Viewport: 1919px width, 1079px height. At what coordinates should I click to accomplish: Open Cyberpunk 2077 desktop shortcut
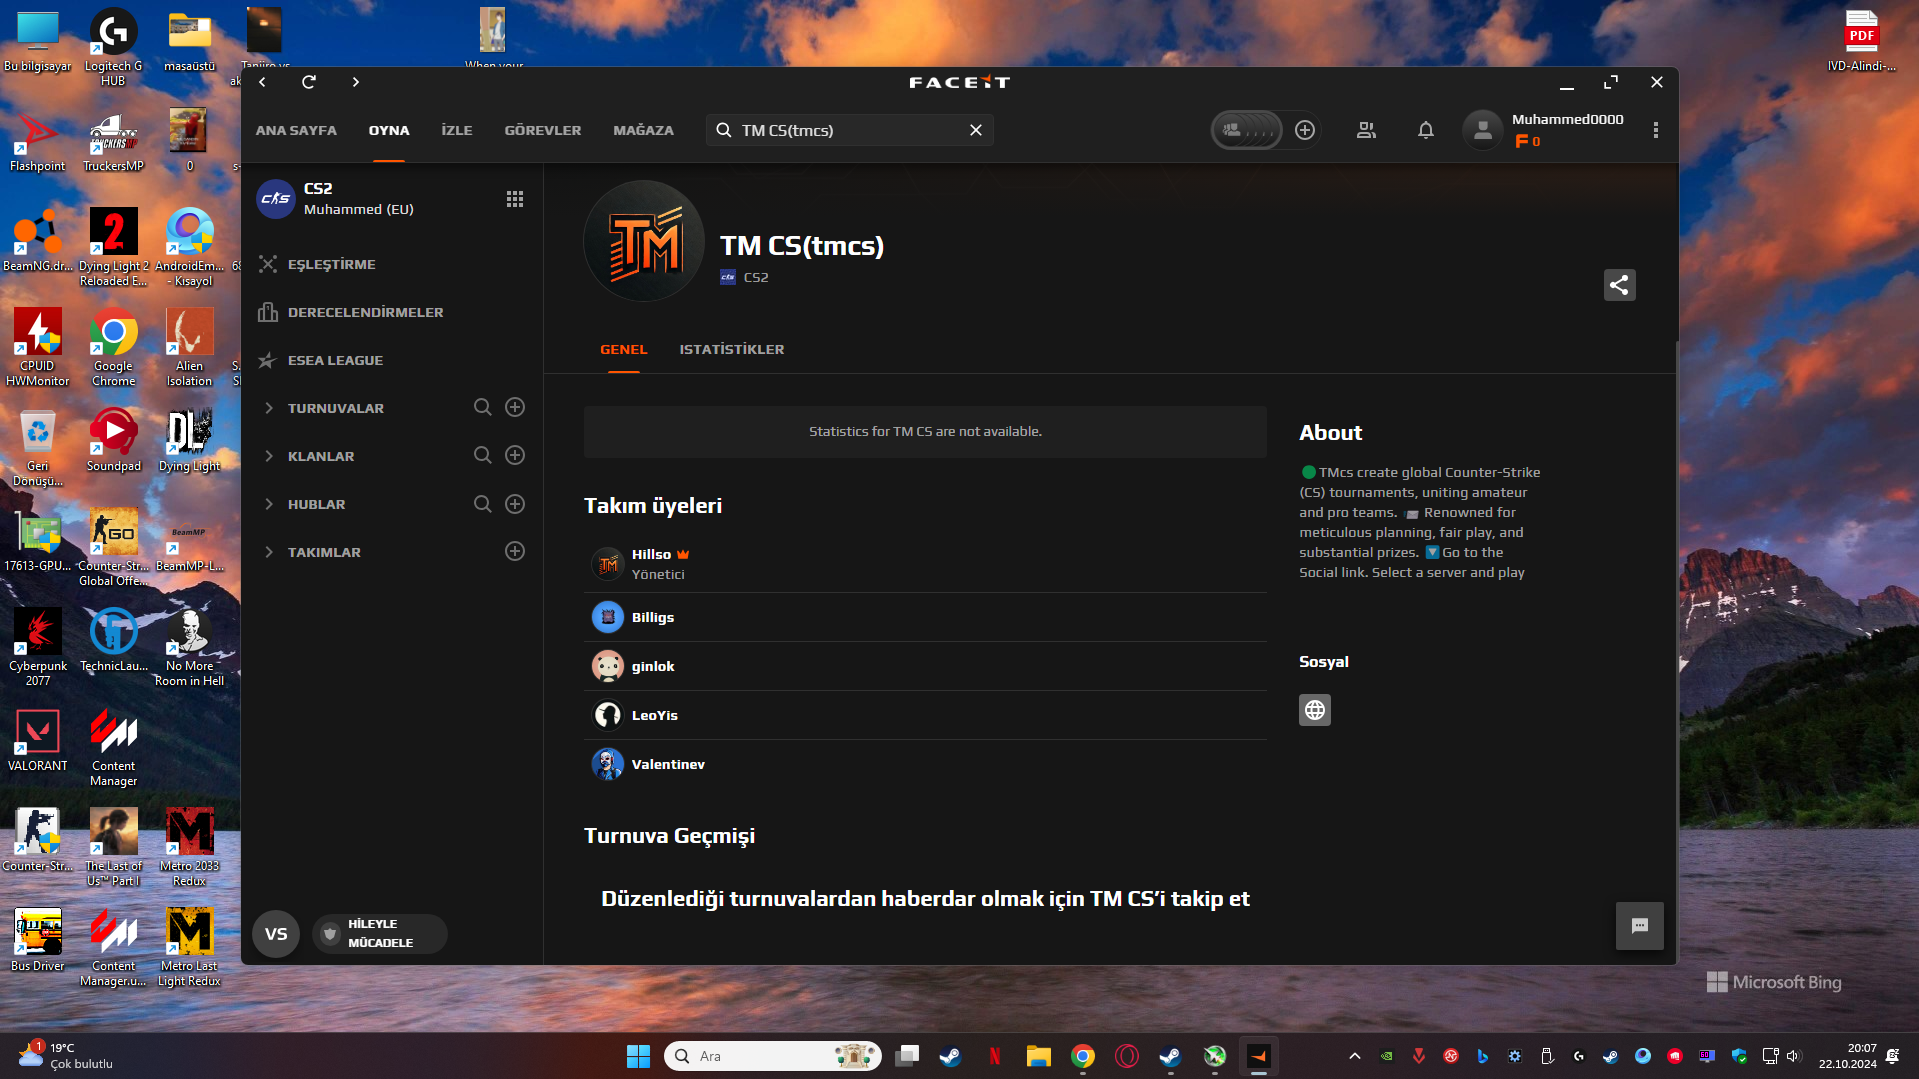pos(38,648)
